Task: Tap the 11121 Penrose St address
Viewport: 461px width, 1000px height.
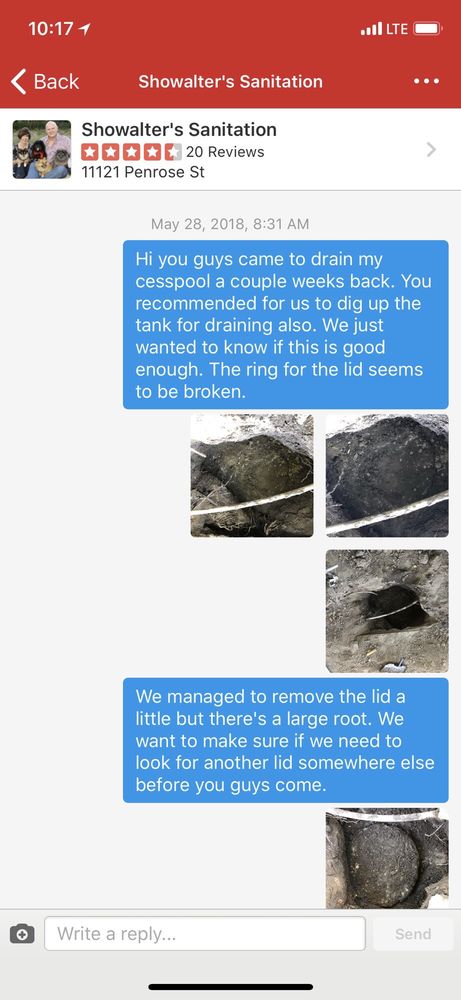Action: pyautogui.click(x=143, y=172)
